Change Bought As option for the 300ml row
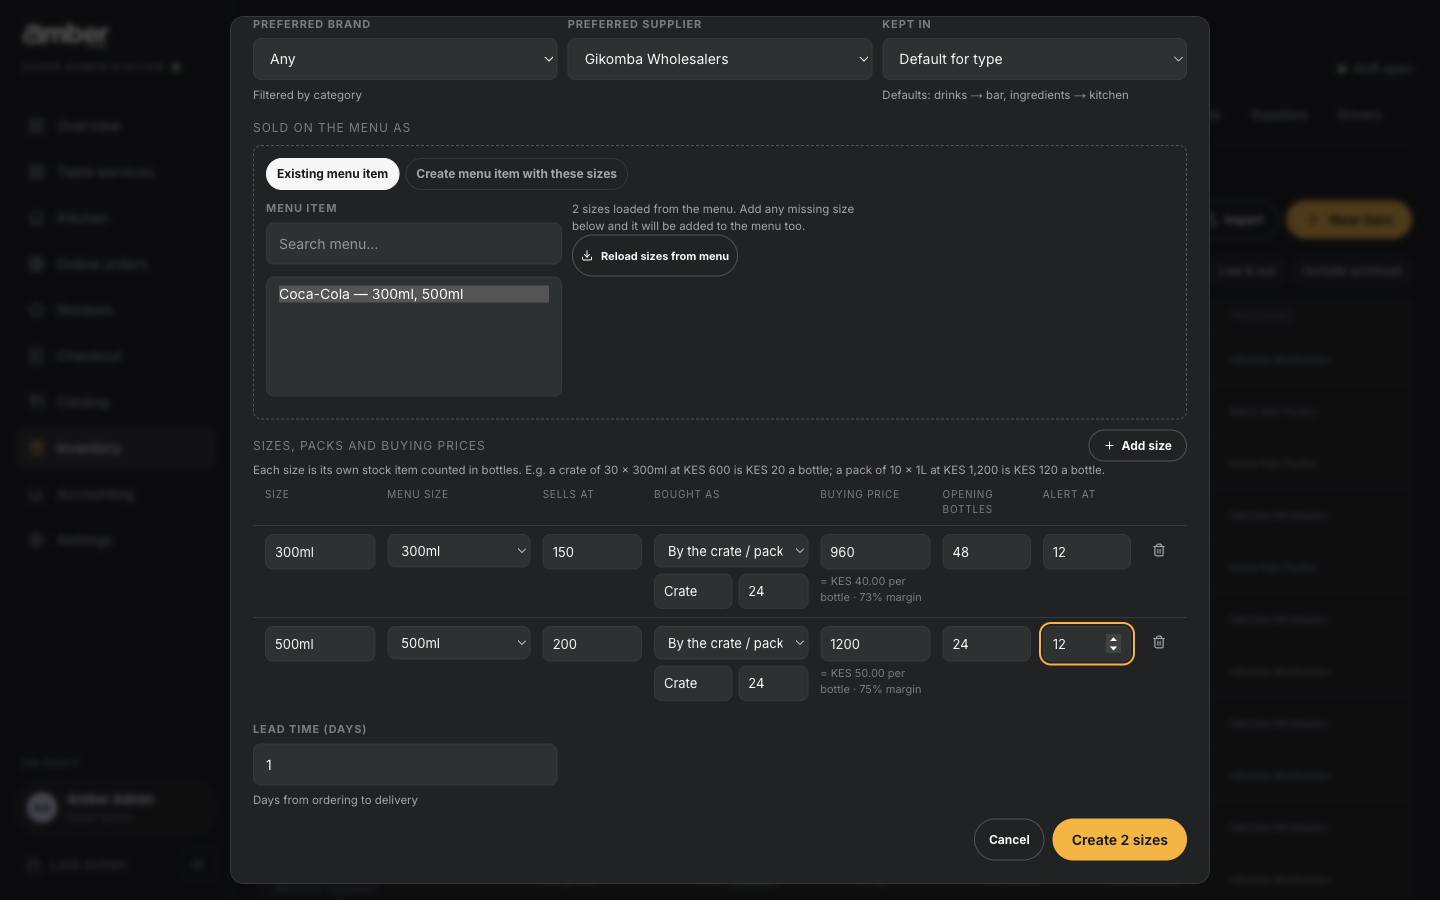This screenshot has height=900, width=1440. [731, 551]
